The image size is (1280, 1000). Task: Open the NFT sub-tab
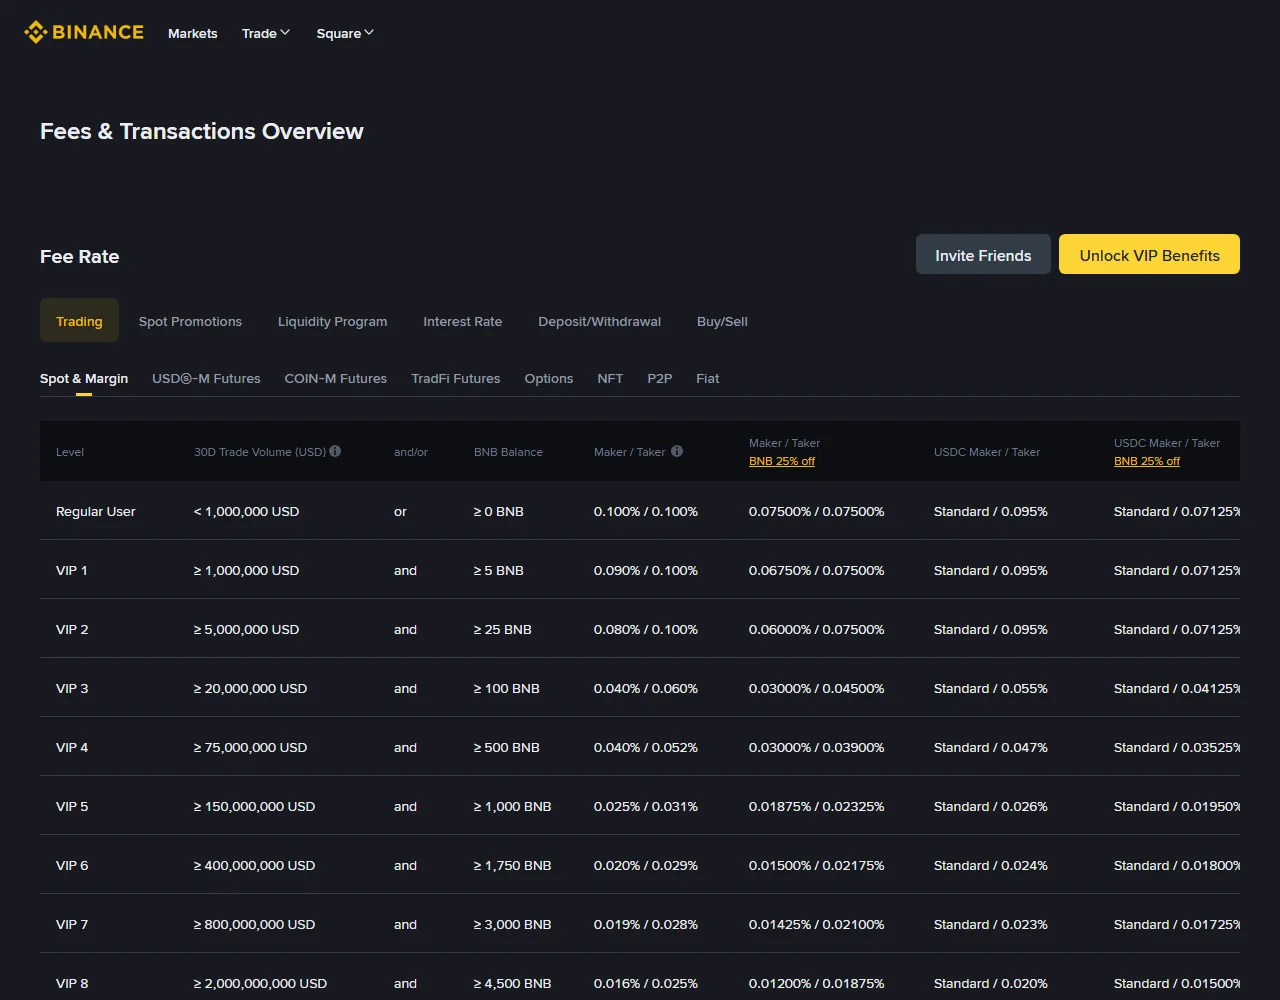coord(610,378)
